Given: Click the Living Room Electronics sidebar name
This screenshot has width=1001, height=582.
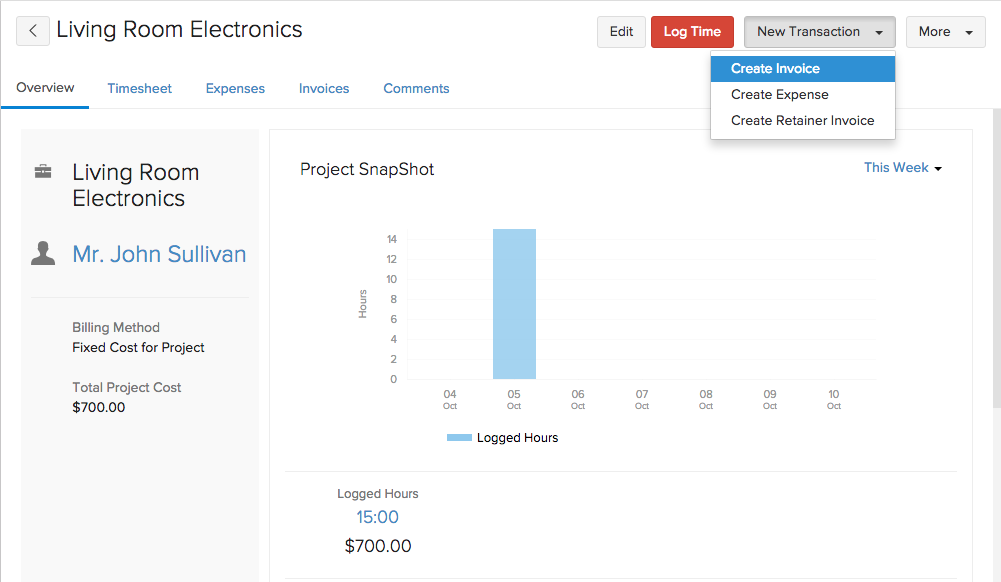Looking at the screenshot, I should click(x=135, y=185).
